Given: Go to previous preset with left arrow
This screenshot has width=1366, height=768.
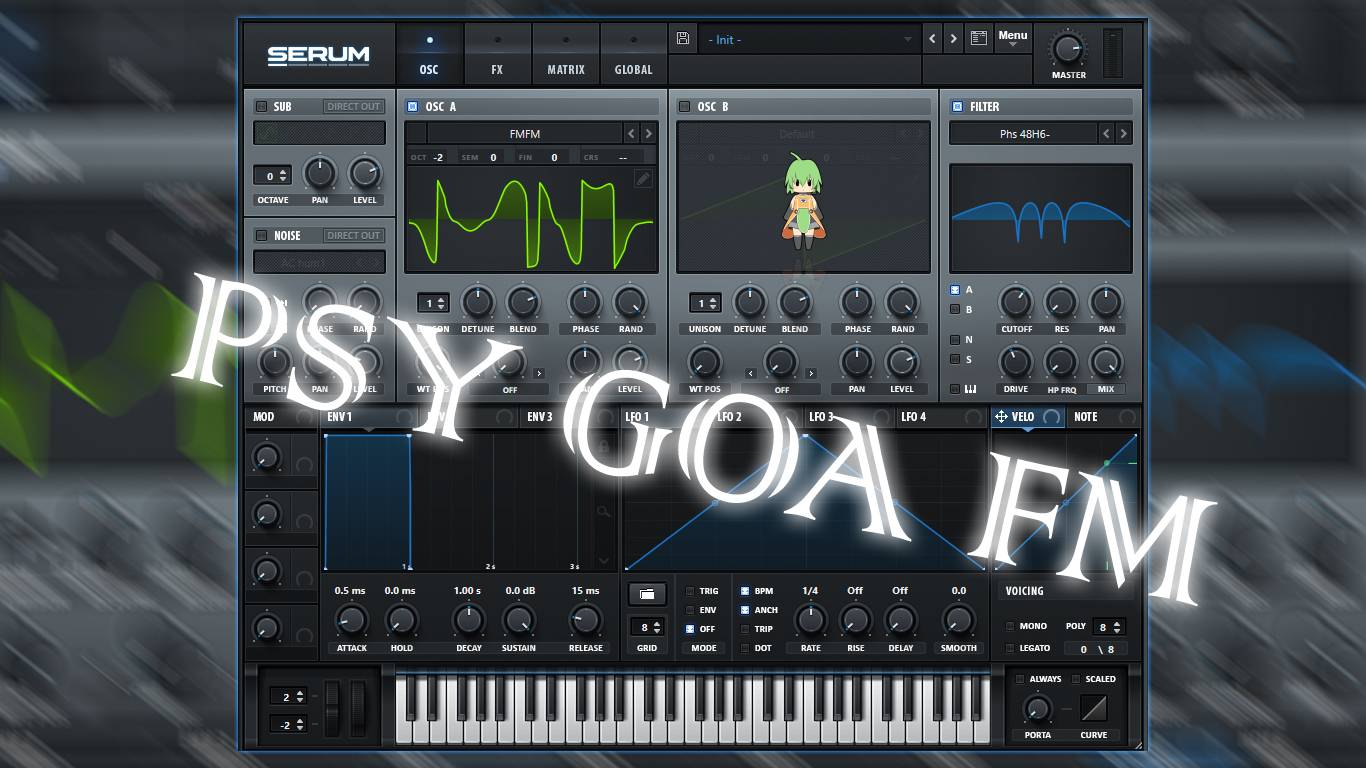Looking at the screenshot, I should coord(933,39).
